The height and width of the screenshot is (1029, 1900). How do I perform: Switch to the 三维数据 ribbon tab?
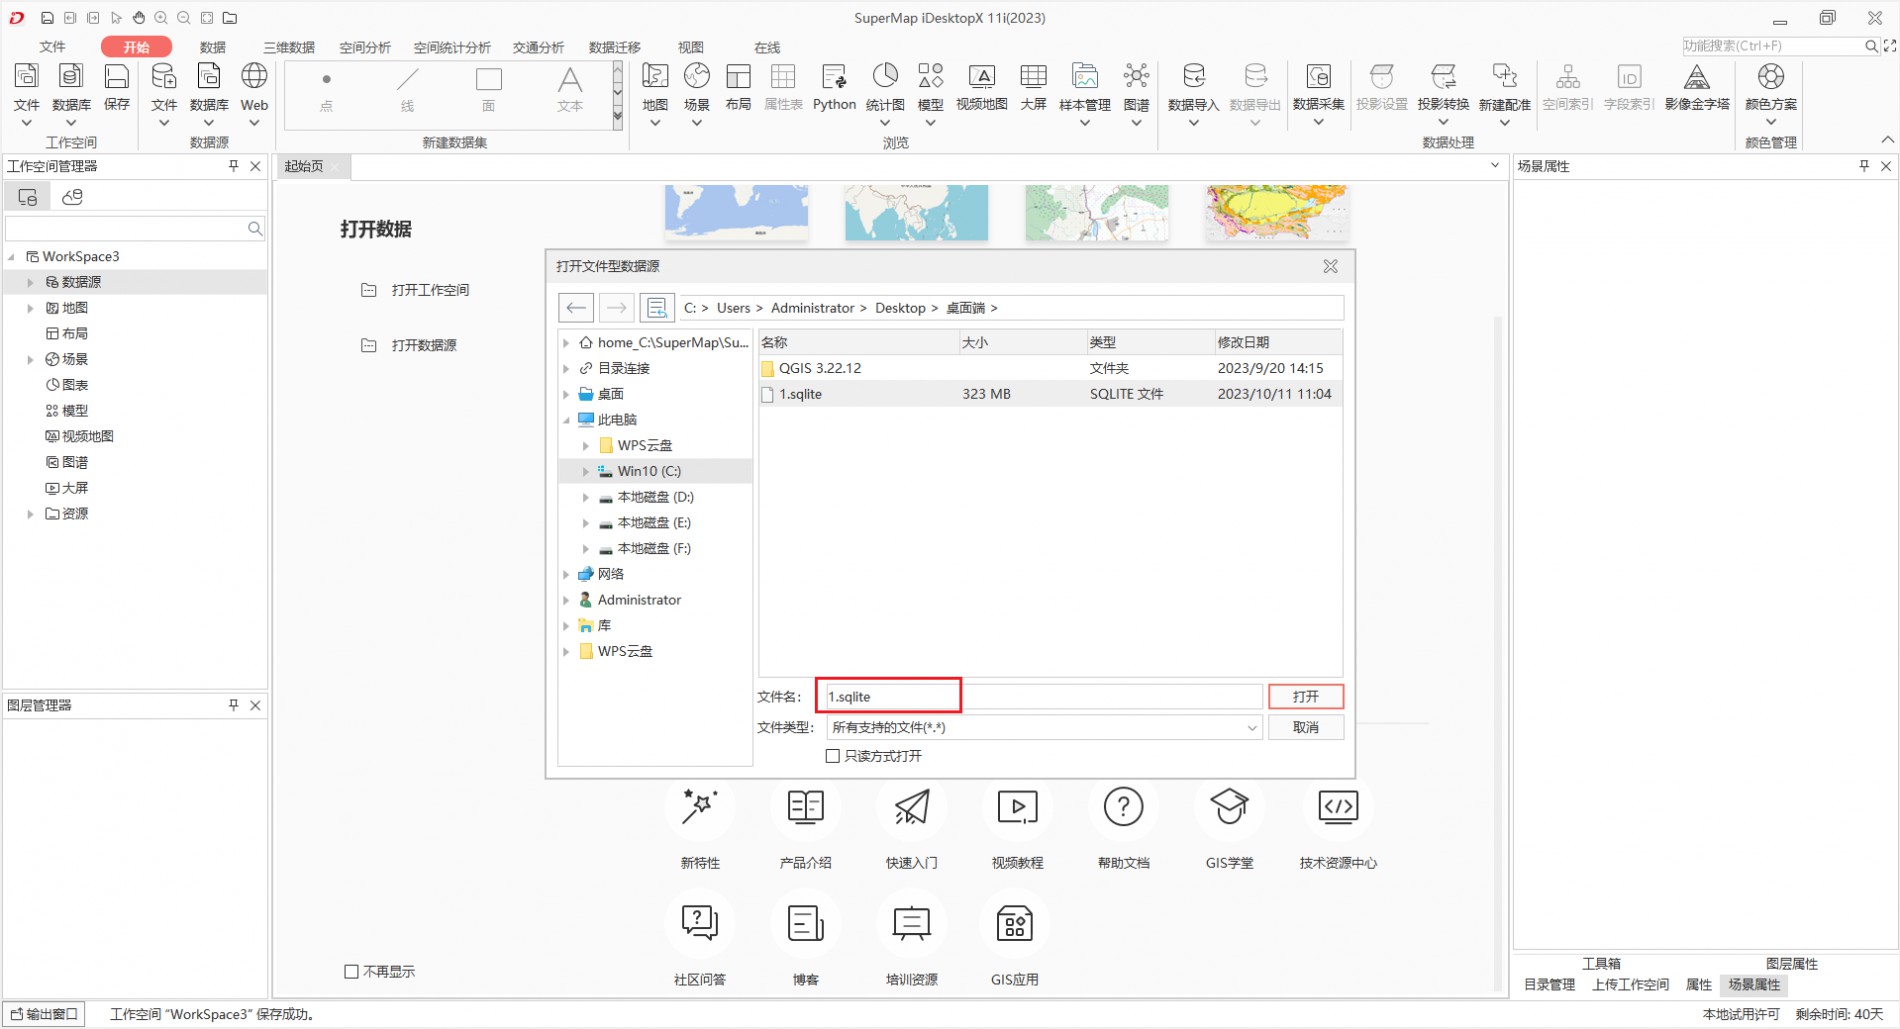pyautogui.click(x=289, y=47)
